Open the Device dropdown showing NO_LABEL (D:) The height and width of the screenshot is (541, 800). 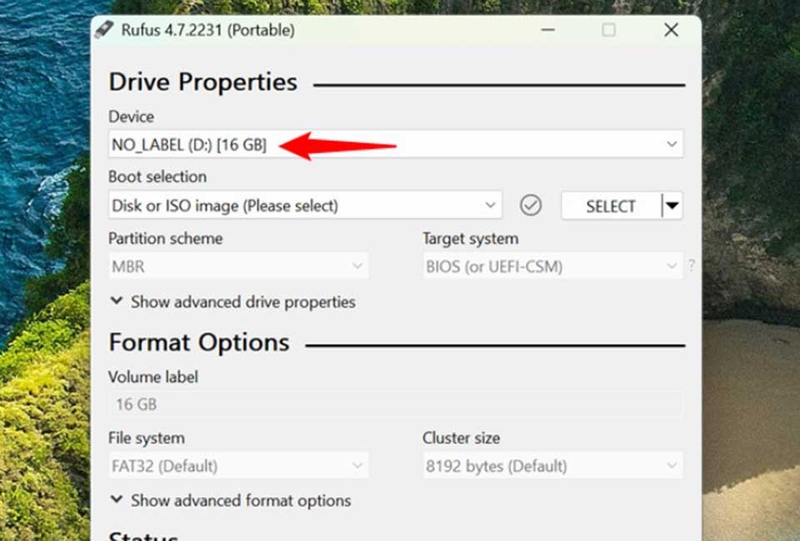(x=395, y=144)
